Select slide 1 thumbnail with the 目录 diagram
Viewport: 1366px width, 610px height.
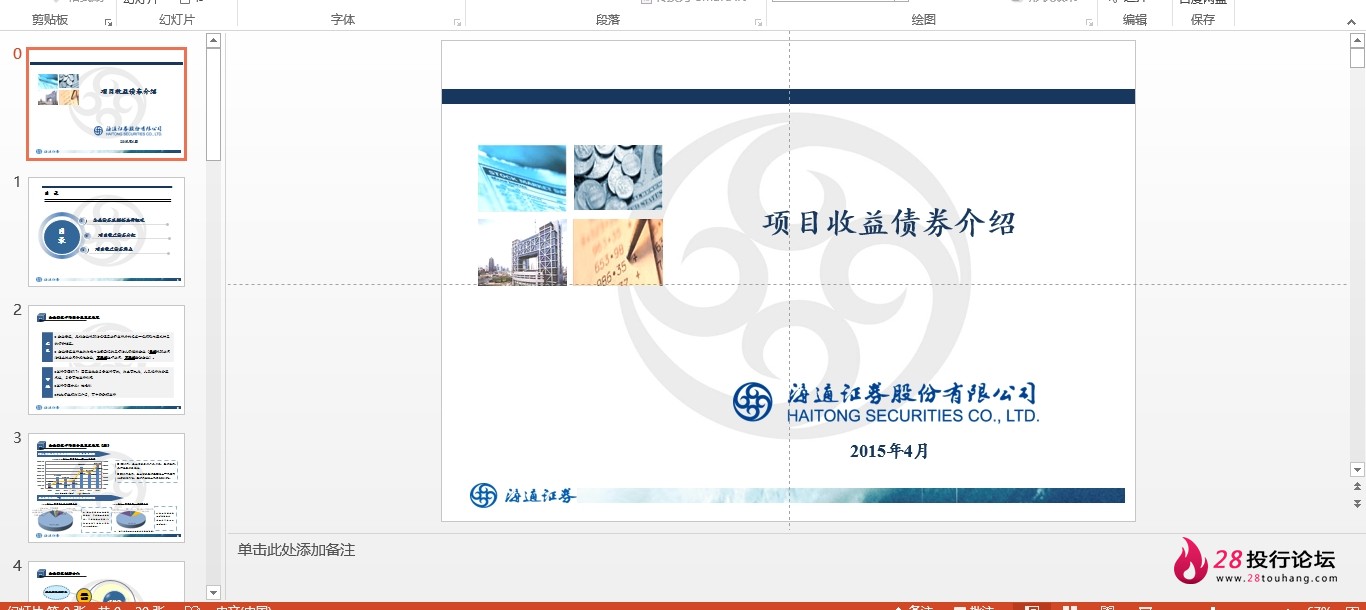coord(107,232)
